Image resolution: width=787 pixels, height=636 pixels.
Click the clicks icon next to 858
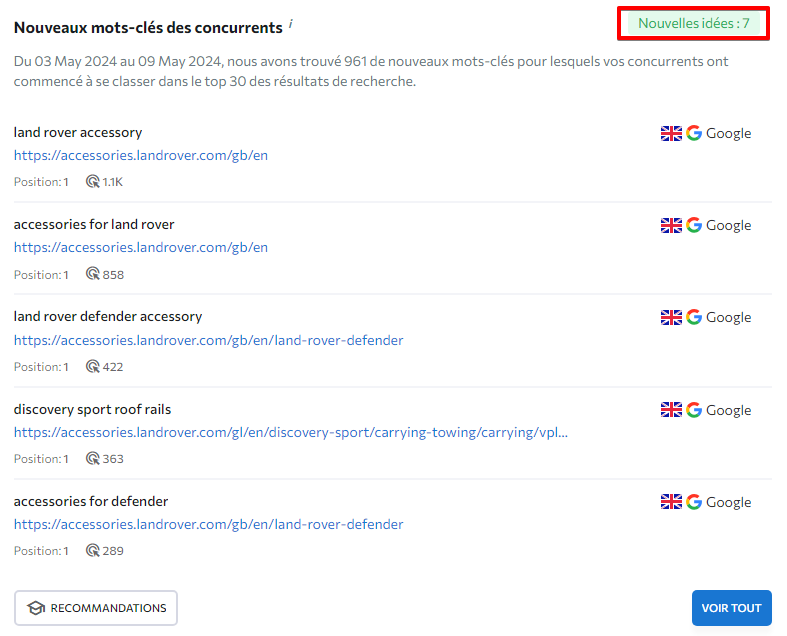click(93, 274)
